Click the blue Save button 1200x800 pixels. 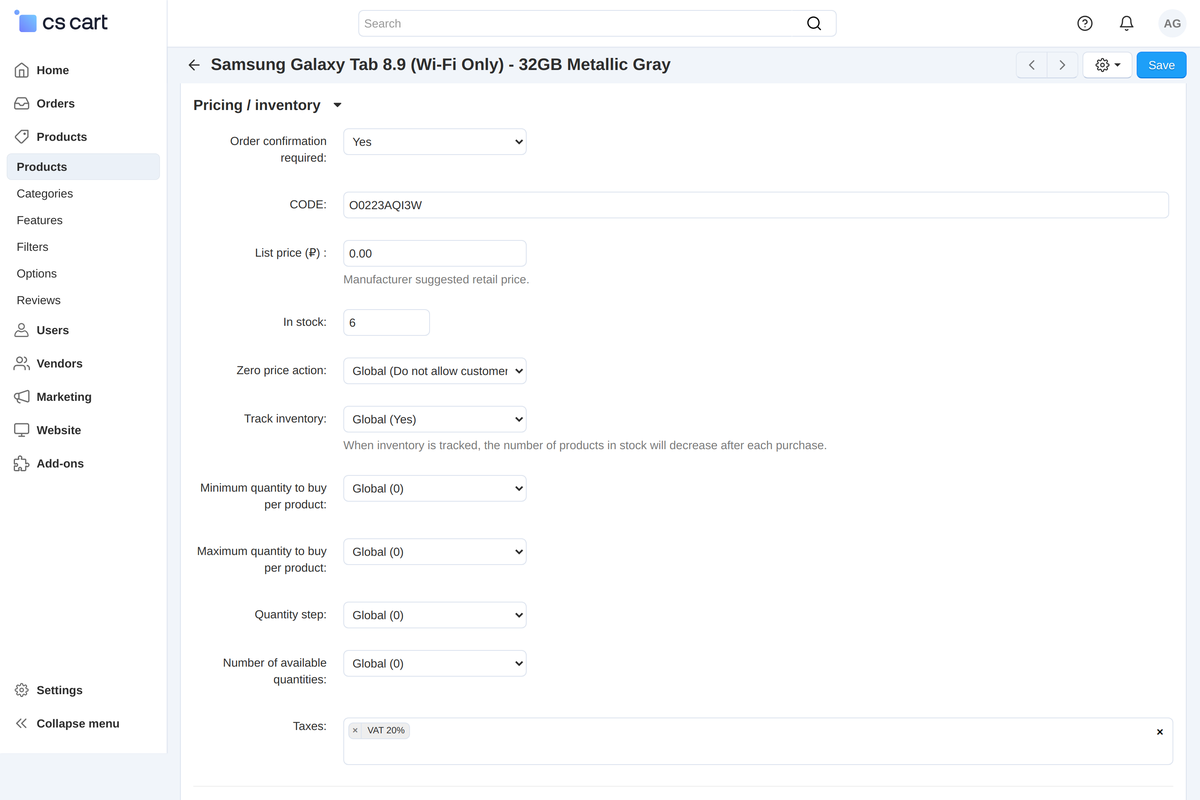pos(1161,65)
